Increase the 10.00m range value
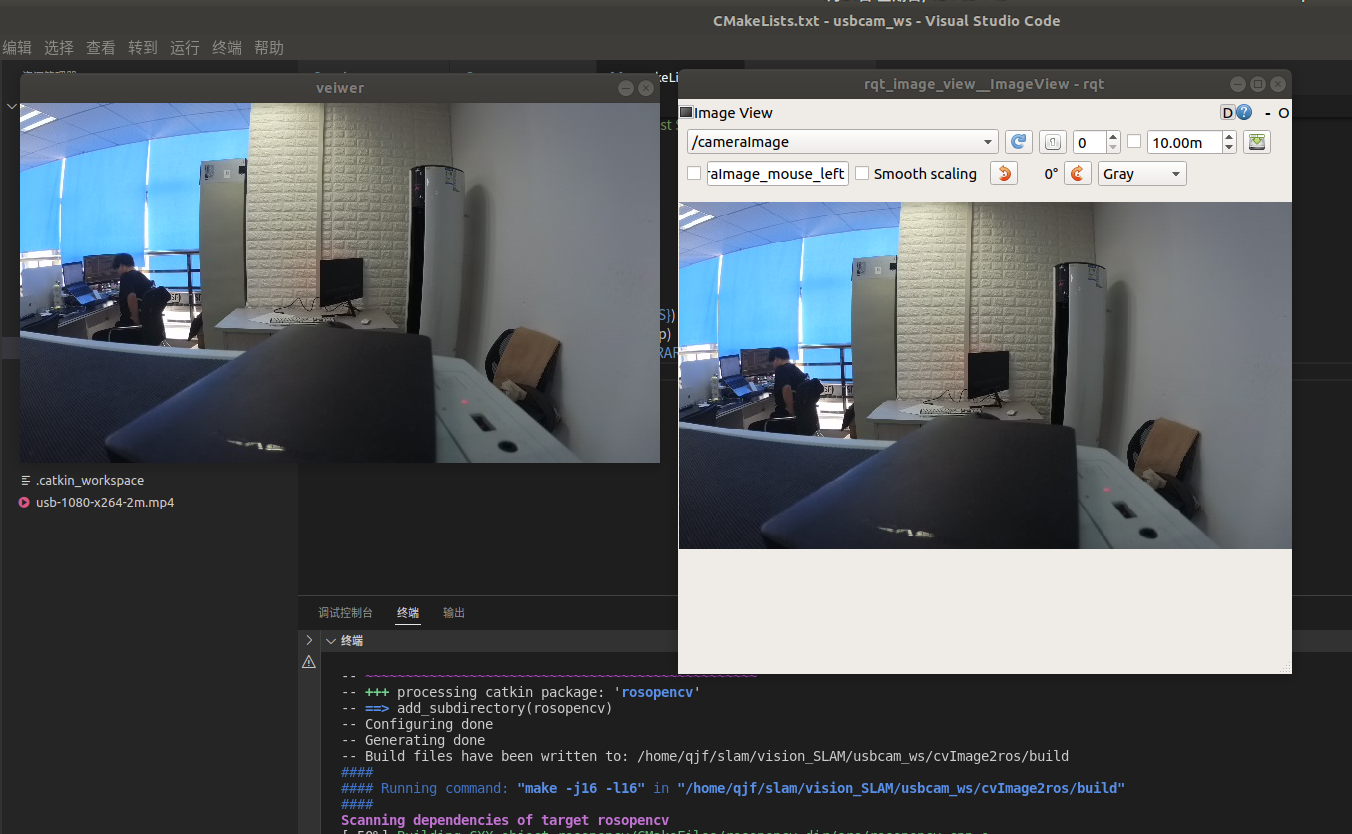 [1230, 136]
